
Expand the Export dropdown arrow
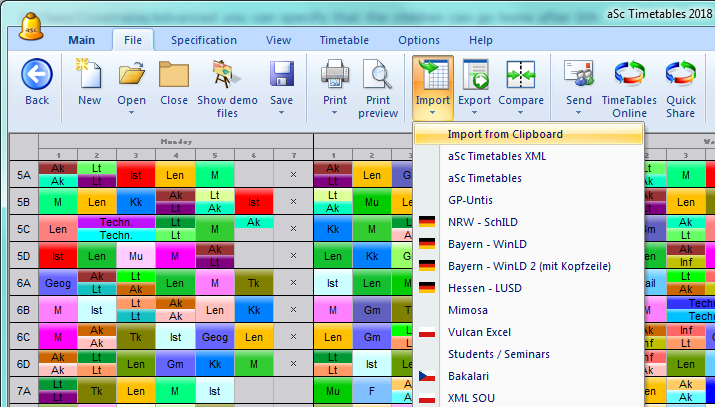click(475, 113)
